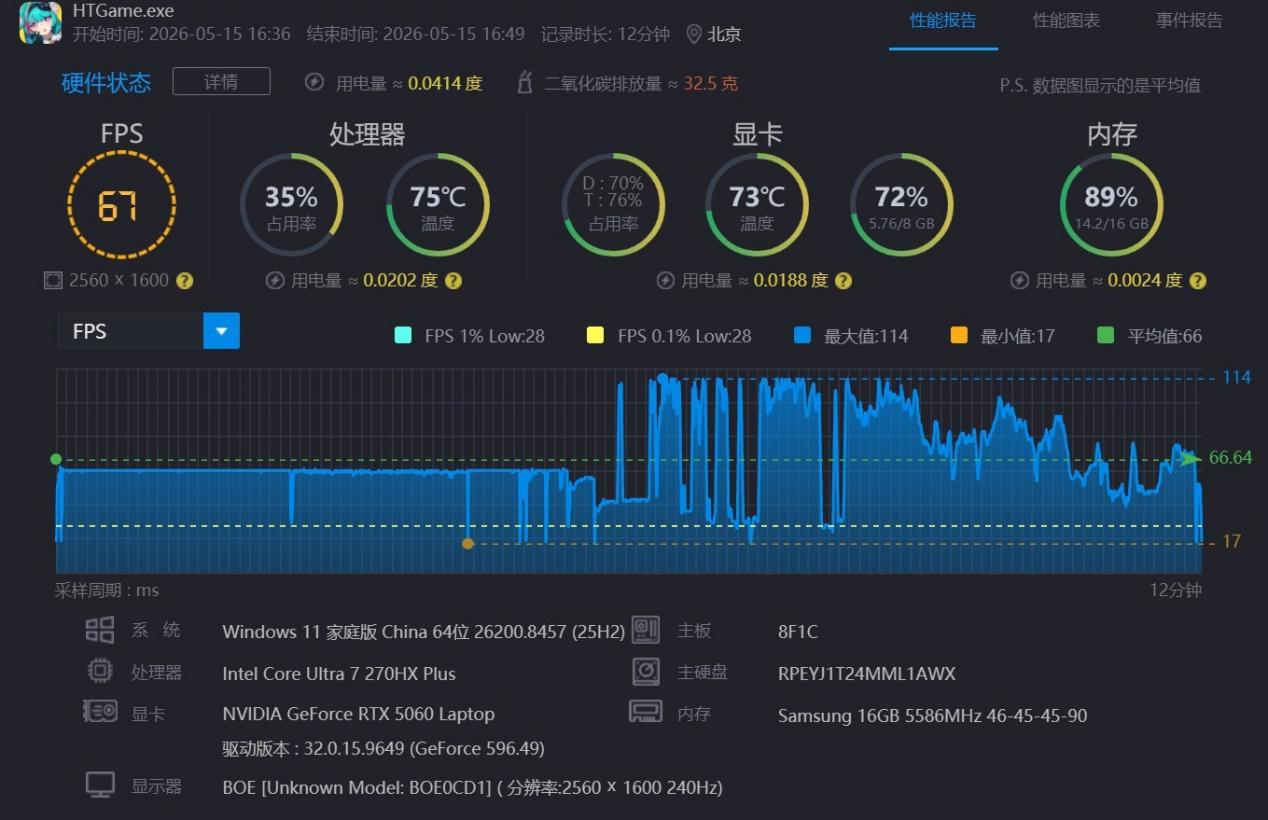
Task: Click the orange minimum marker dot on chart
Action: pyautogui.click(x=468, y=544)
